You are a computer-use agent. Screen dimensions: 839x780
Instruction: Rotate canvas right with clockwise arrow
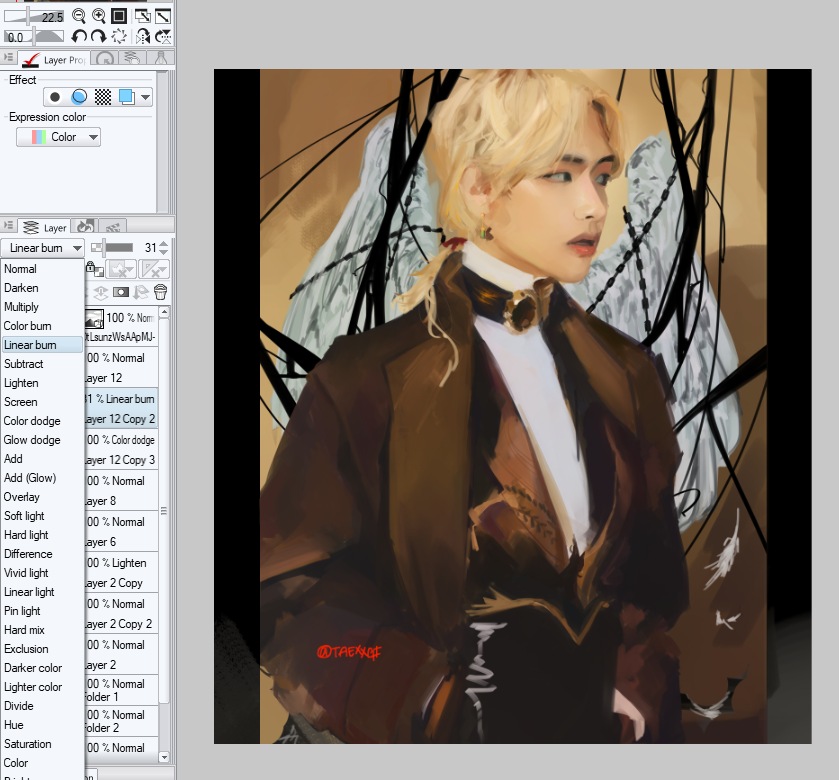coord(98,36)
